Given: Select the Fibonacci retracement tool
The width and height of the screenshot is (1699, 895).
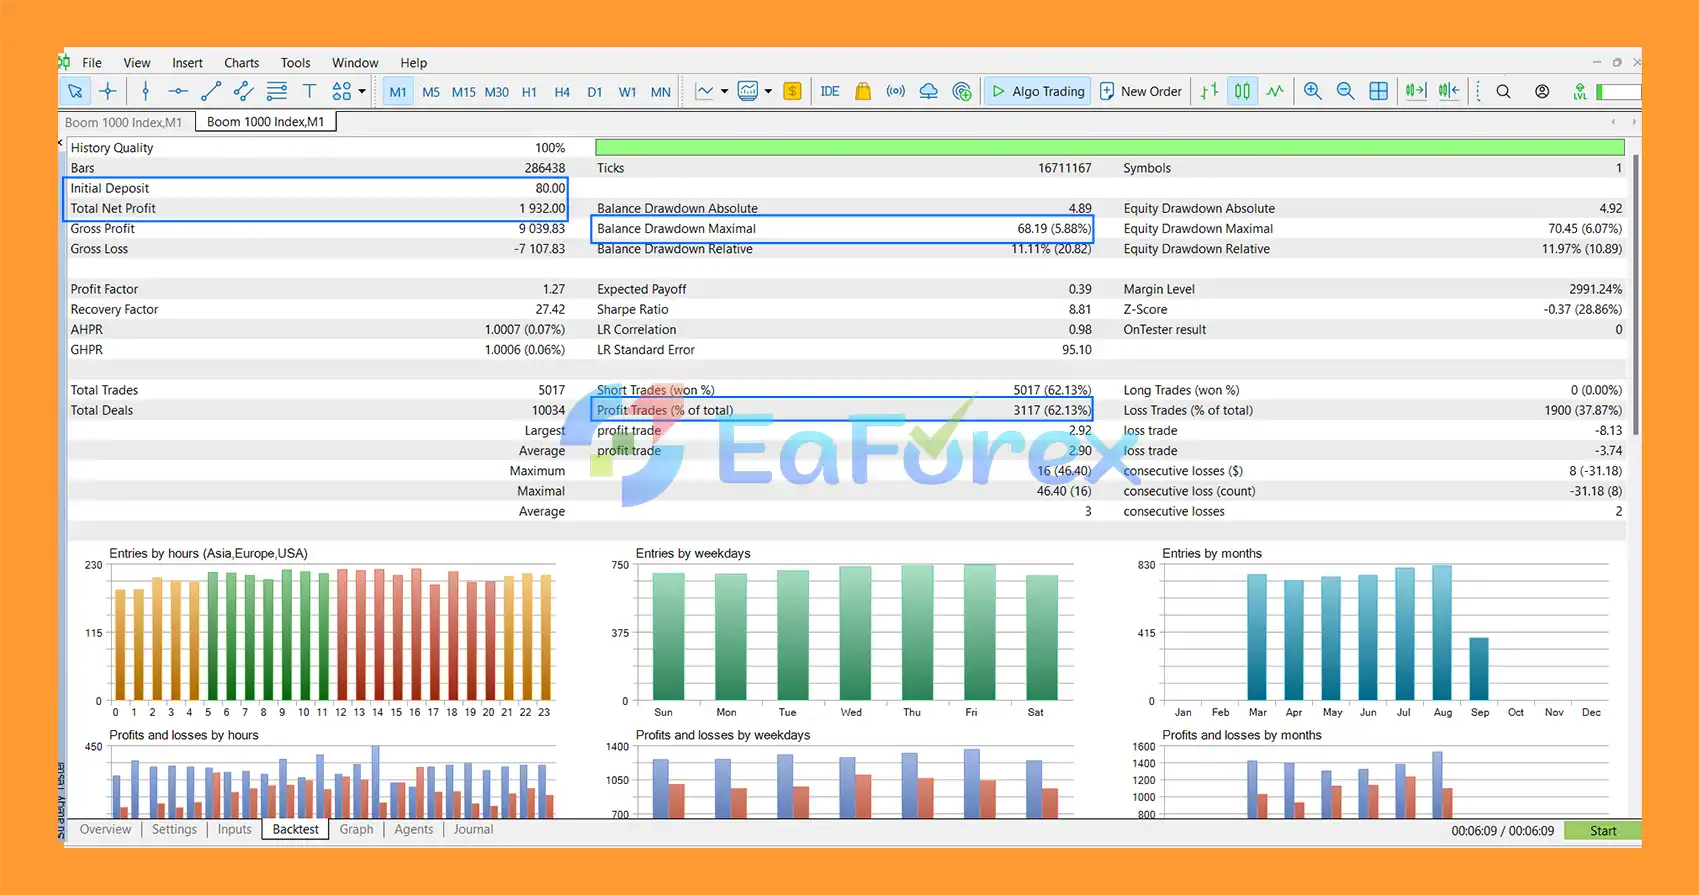Looking at the screenshot, I should 277,91.
